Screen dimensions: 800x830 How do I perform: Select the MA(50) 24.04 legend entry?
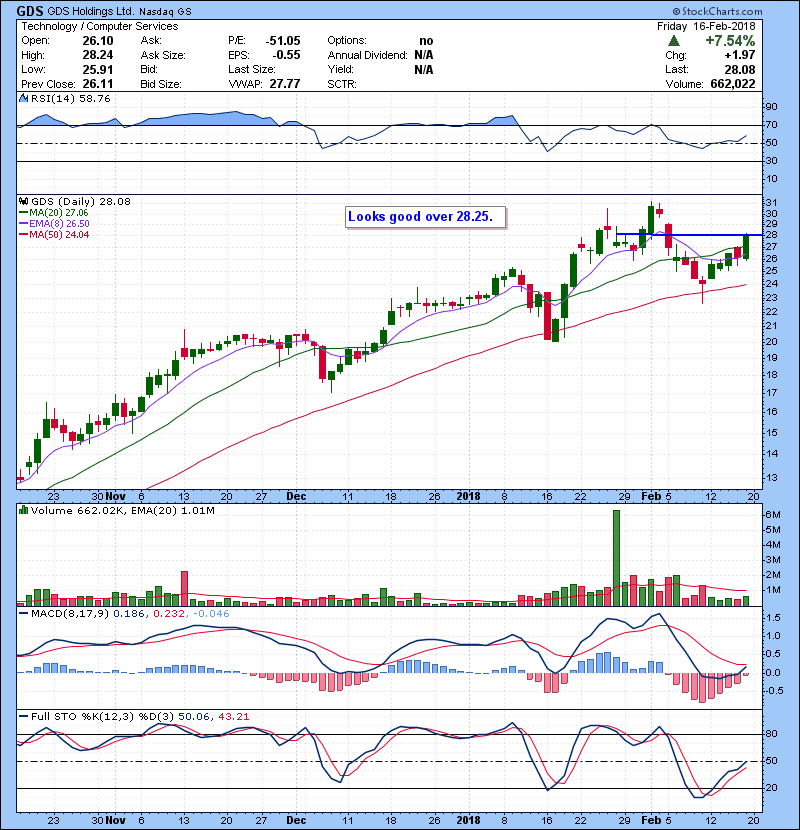pos(59,234)
